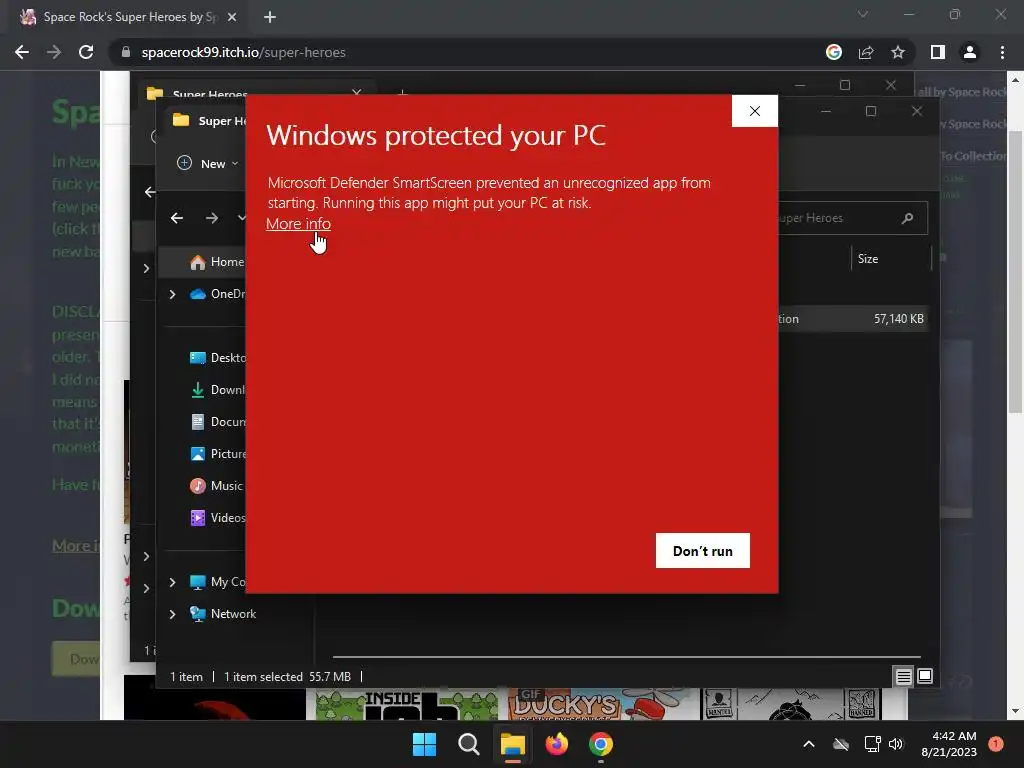Viewport: 1024px width, 768px height.
Task: Go forward in File Explorer navigation
Action: pyautogui.click(x=212, y=218)
